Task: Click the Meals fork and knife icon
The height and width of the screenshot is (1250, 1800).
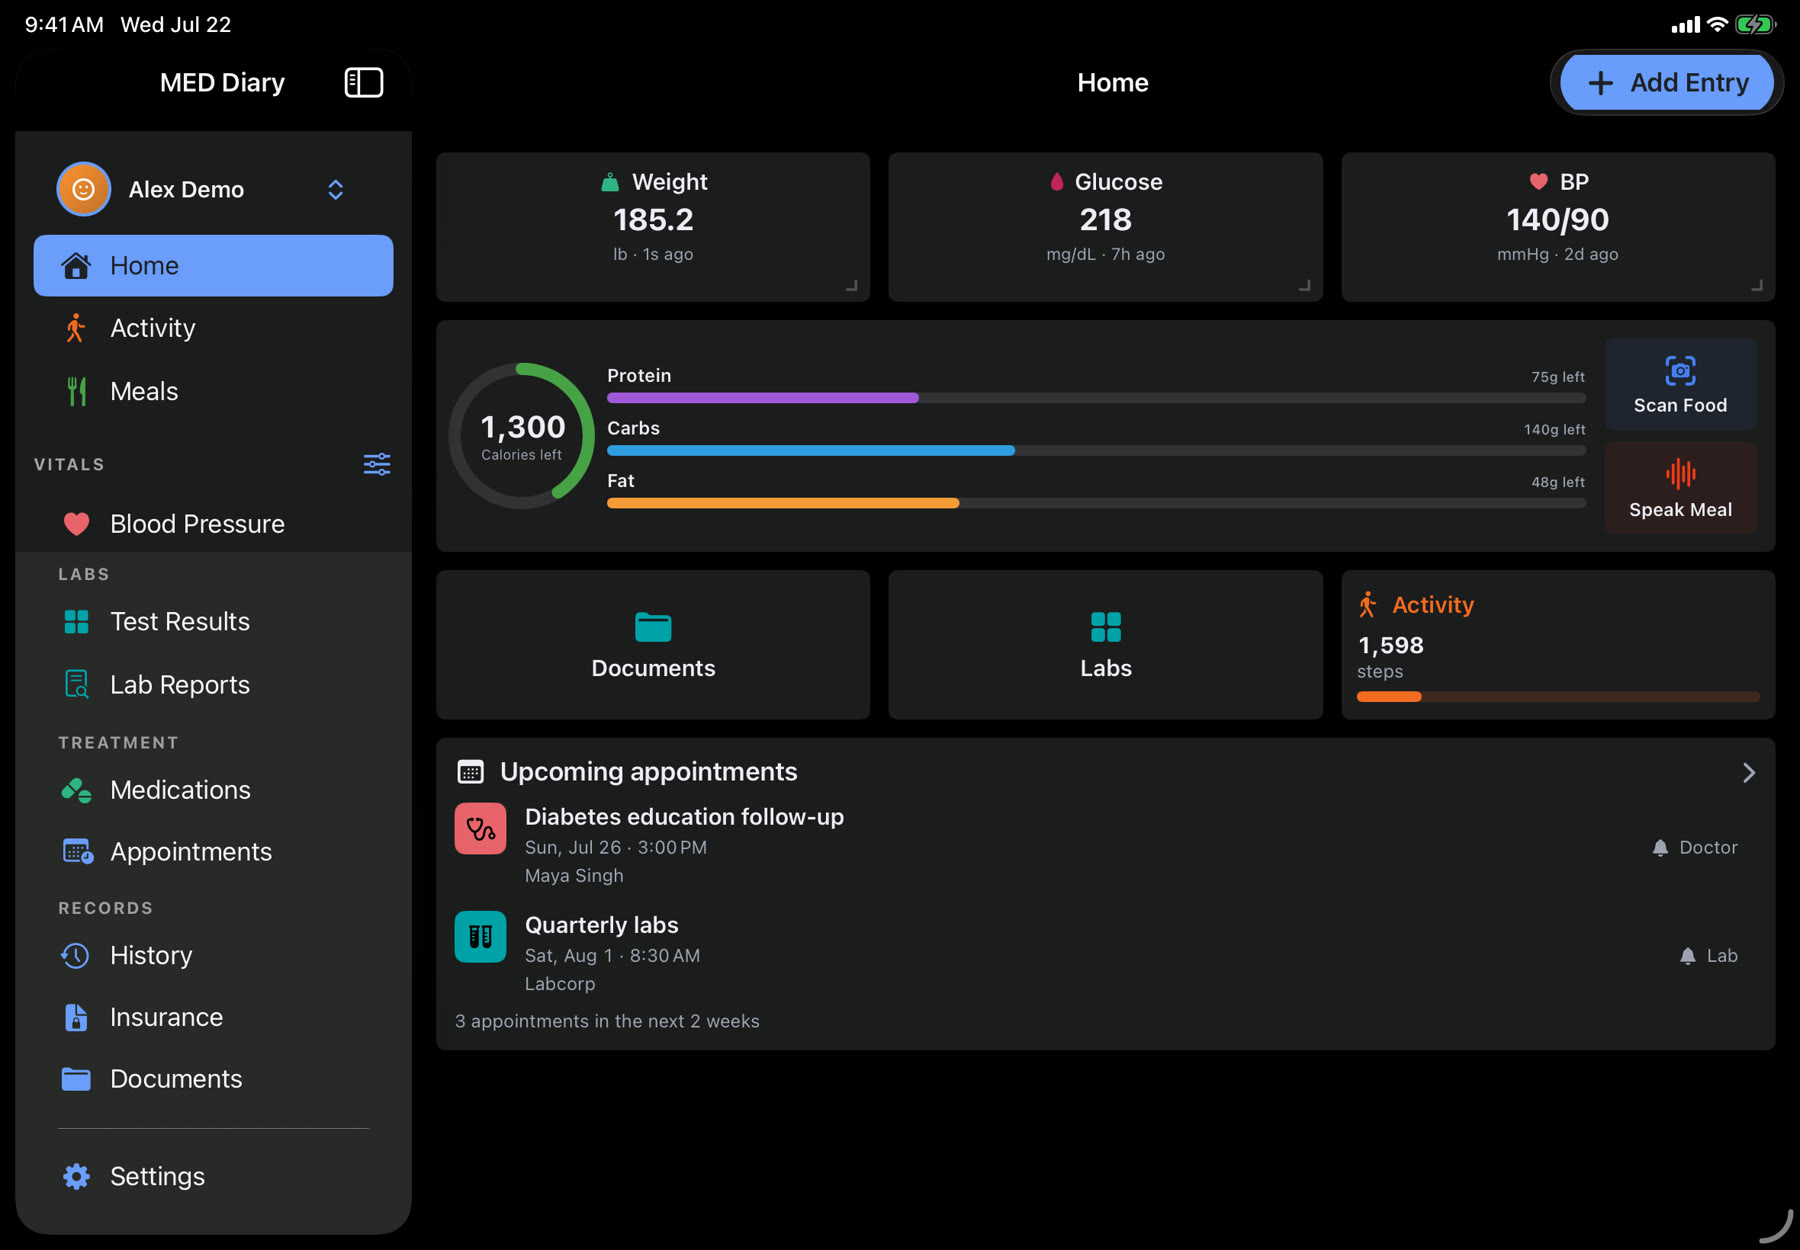Action: click(76, 391)
